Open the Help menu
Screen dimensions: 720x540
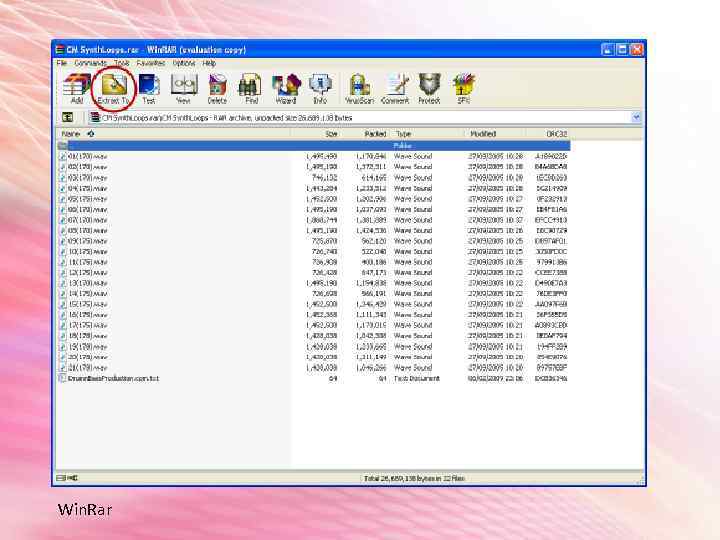[209, 63]
